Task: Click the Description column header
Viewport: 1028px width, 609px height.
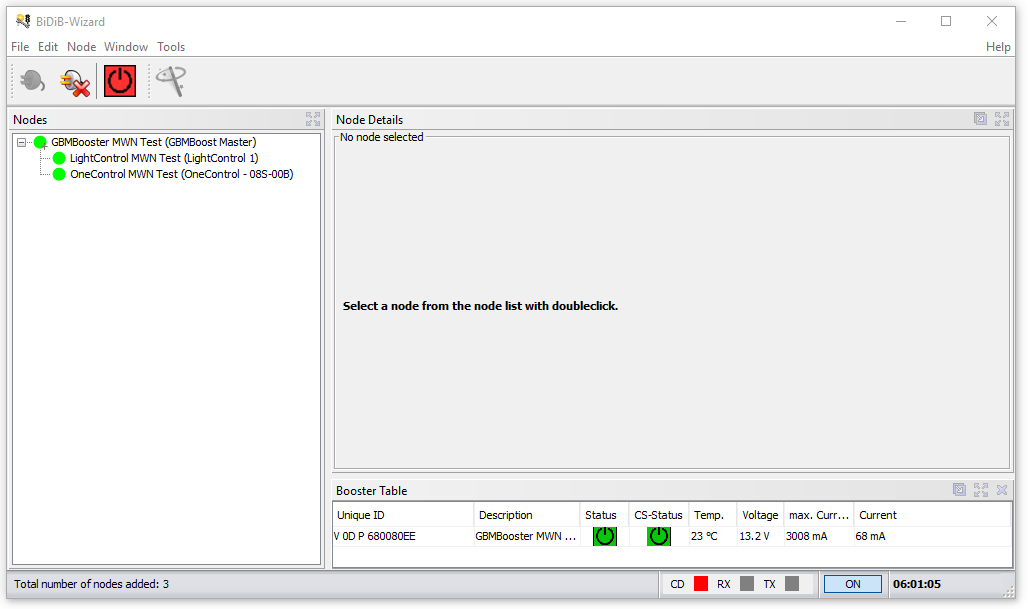Action: (x=526, y=515)
